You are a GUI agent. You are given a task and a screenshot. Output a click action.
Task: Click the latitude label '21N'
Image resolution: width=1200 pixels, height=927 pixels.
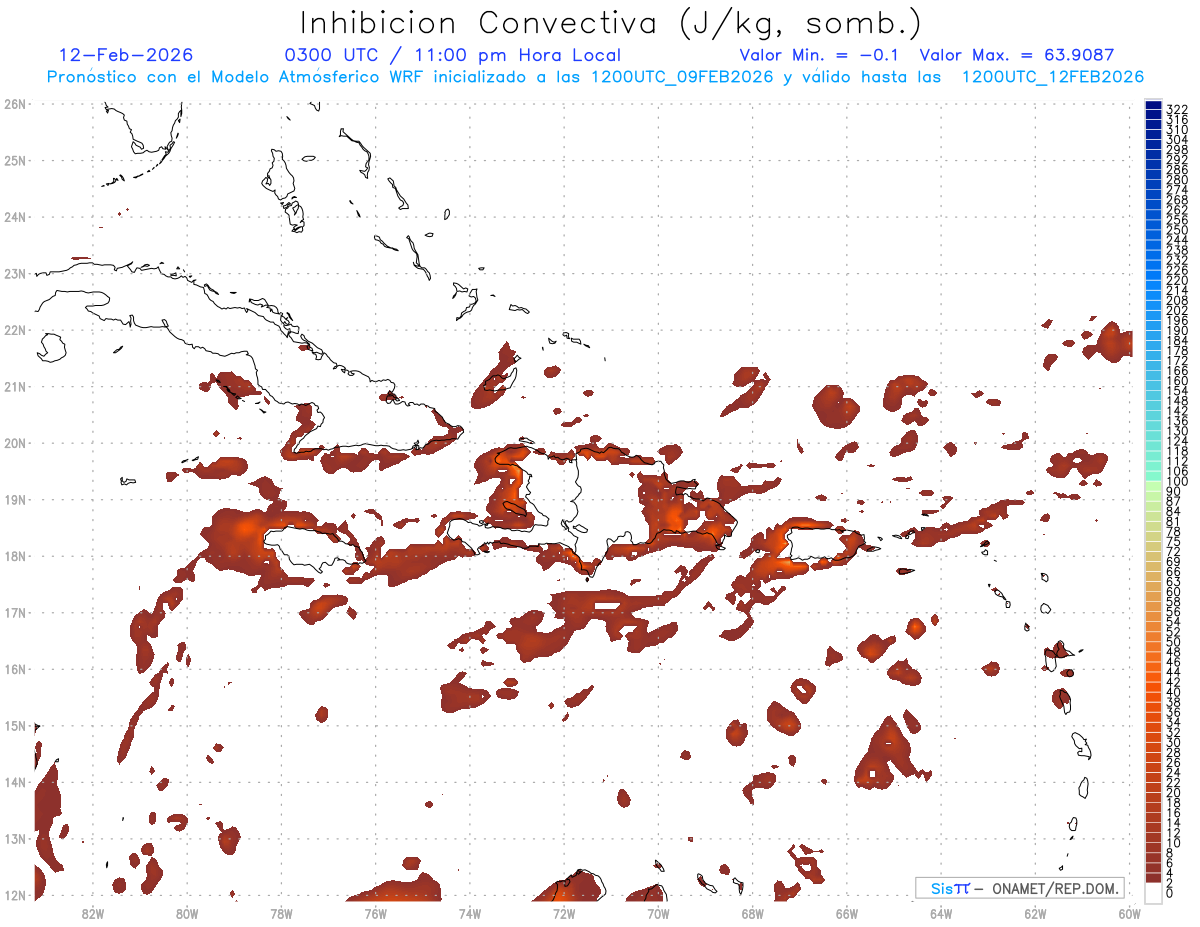point(15,386)
